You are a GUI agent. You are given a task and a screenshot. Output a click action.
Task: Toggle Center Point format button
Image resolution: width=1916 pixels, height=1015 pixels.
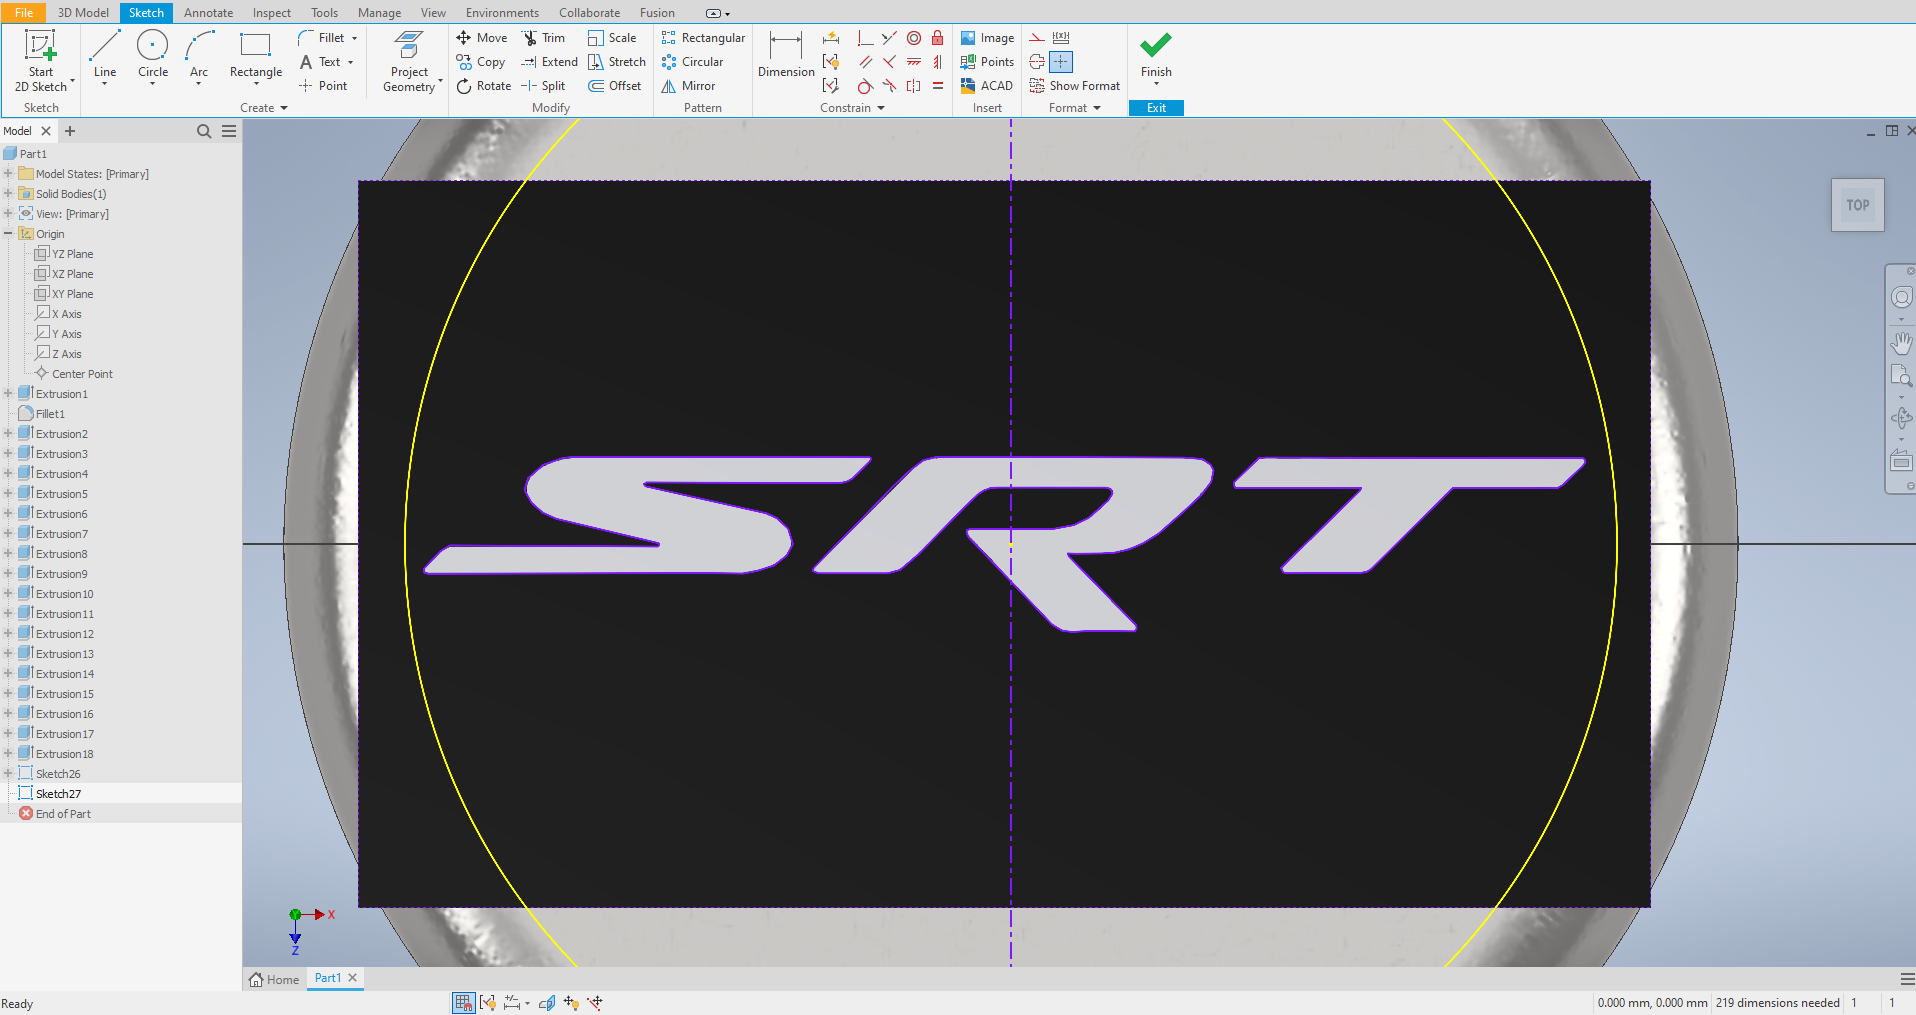1061,62
